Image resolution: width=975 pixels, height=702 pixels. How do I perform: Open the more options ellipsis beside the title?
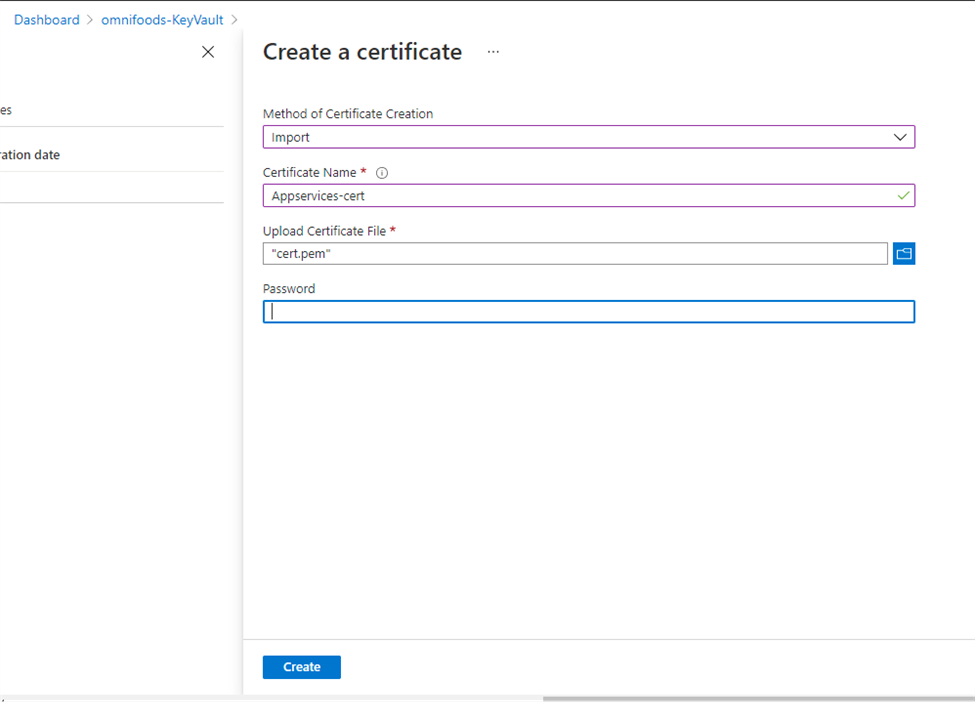pos(493,52)
